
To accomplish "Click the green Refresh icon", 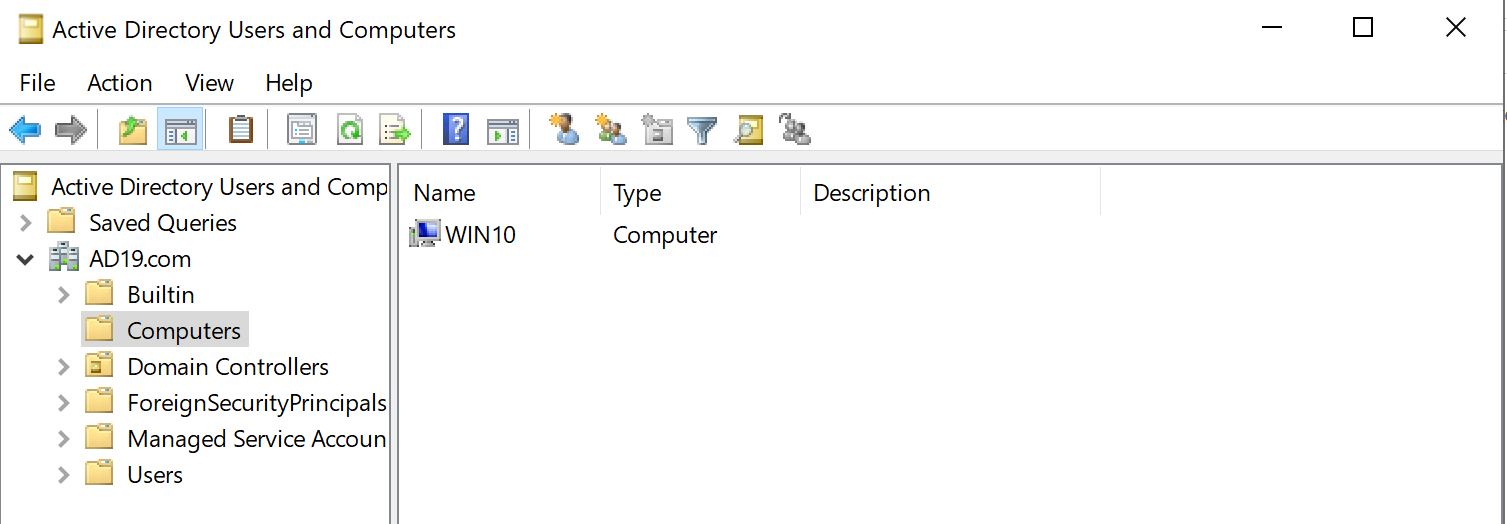I will pyautogui.click(x=350, y=129).
